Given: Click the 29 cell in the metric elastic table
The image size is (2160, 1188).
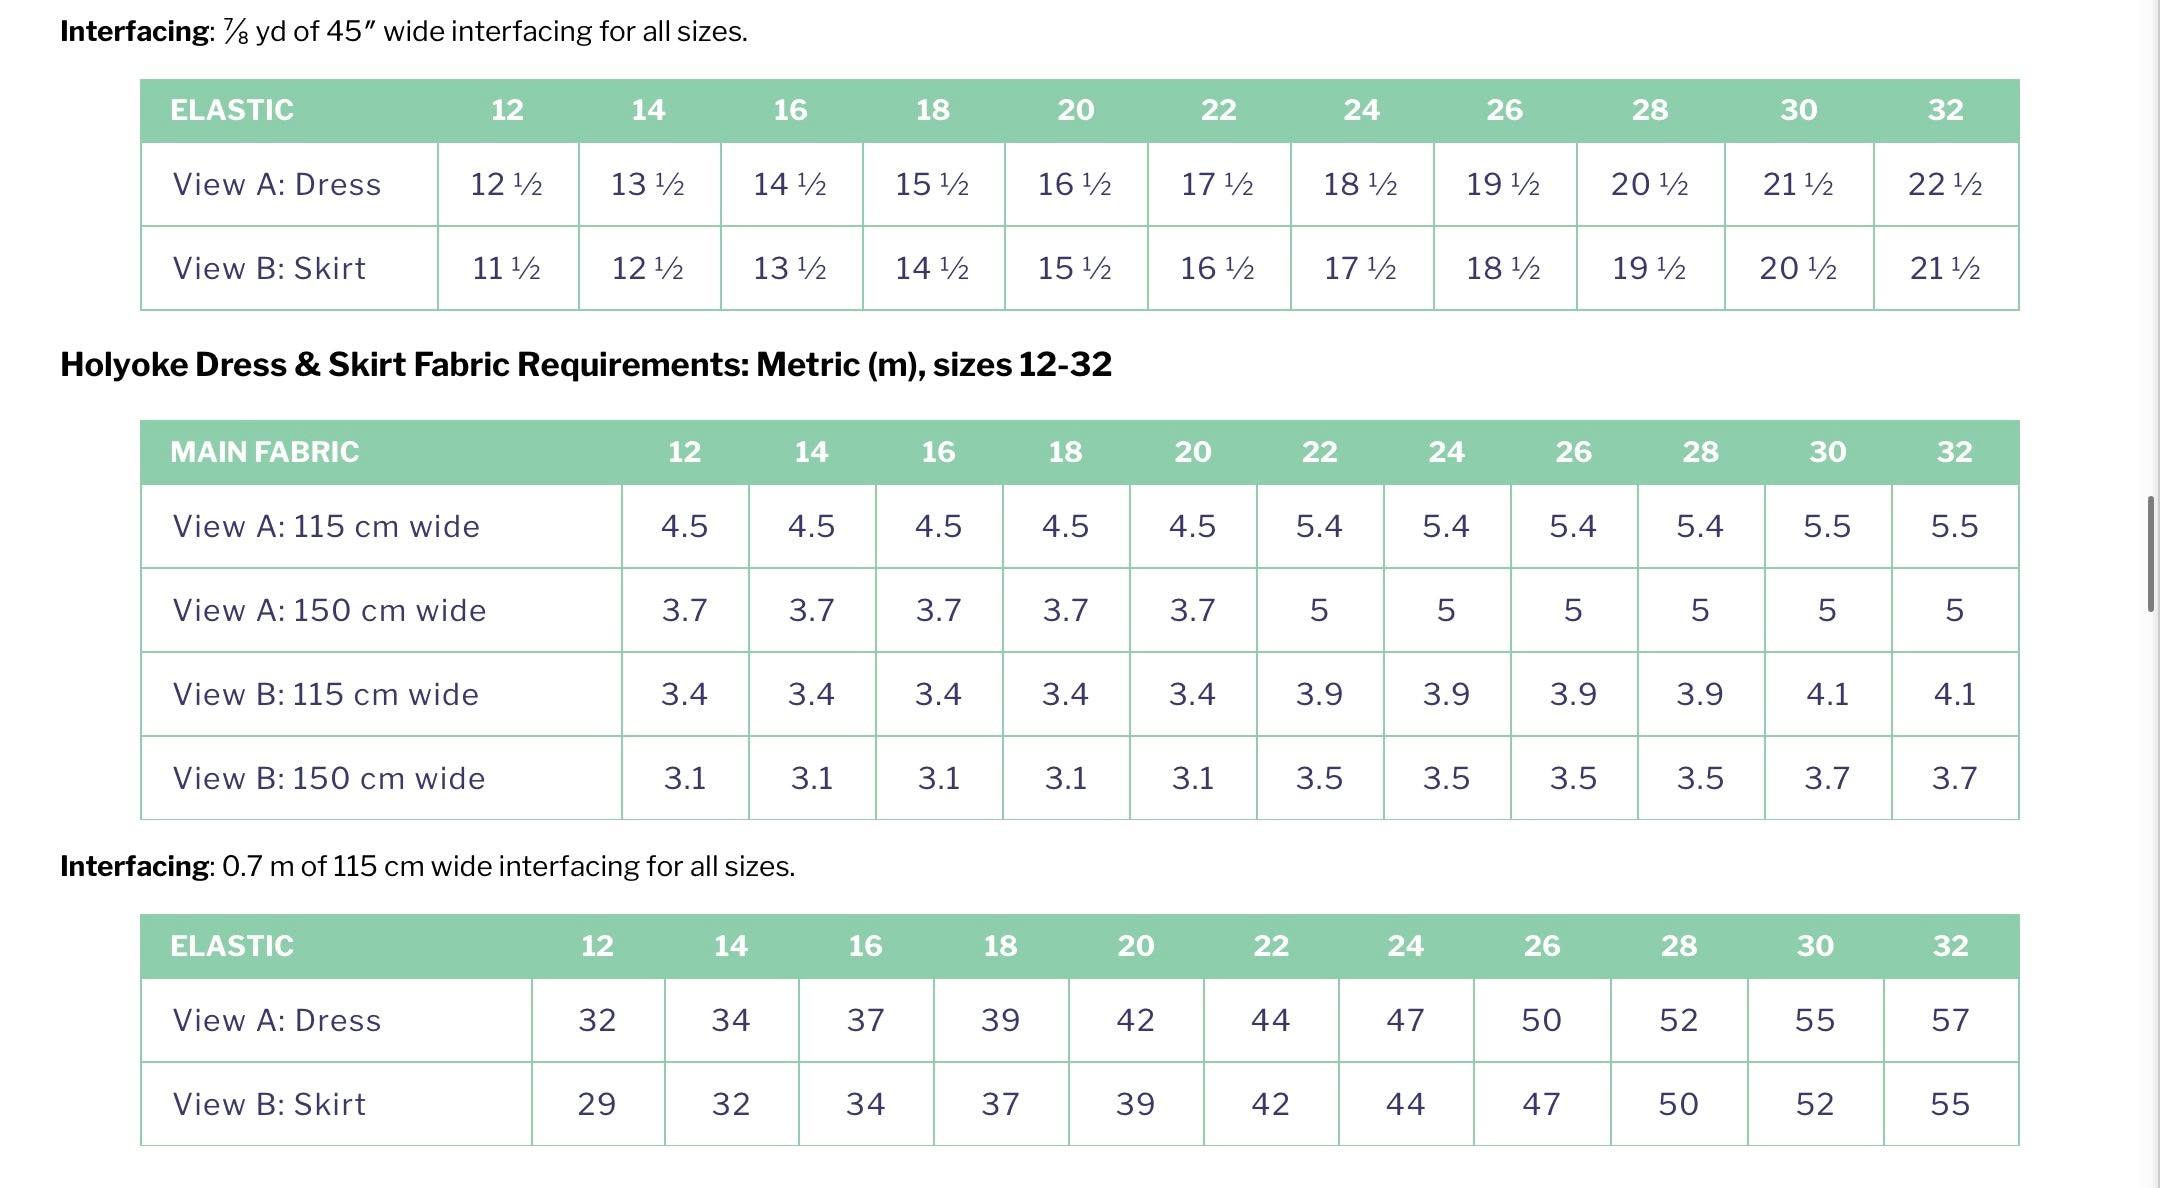Looking at the screenshot, I should [597, 1104].
